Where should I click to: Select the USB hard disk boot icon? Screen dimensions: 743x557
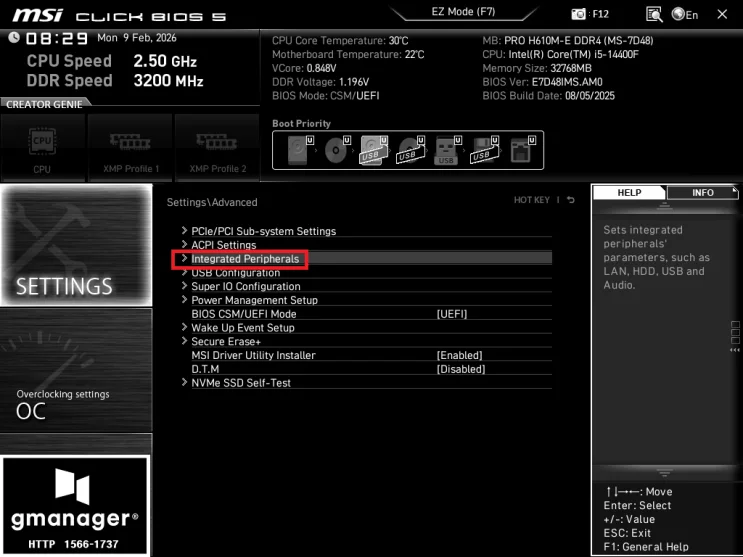click(374, 150)
